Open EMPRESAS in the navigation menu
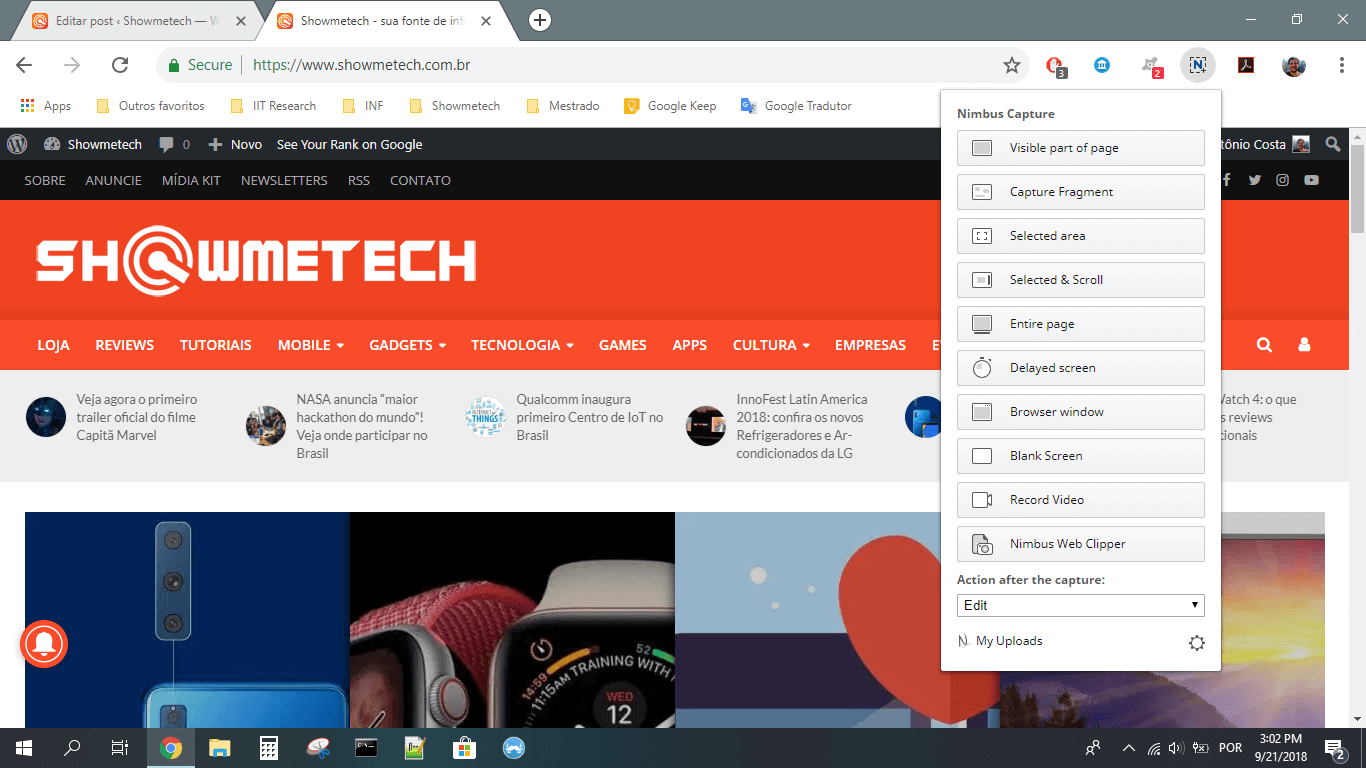The image size is (1366, 768). (x=870, y=345)
